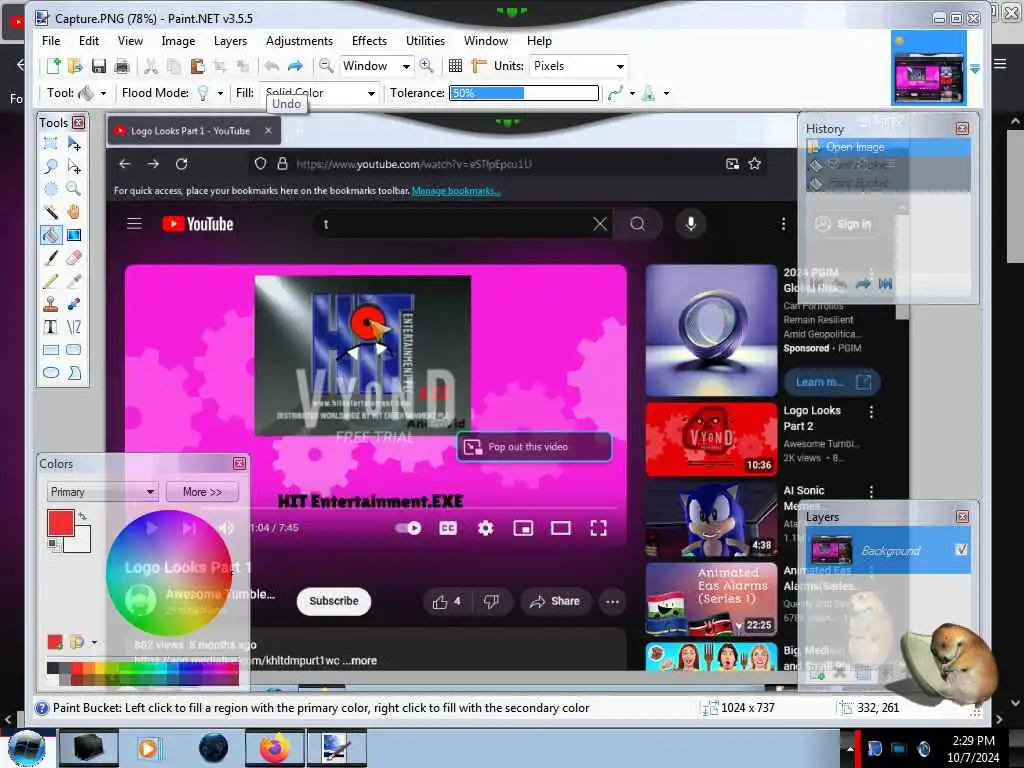Image resolution: width=1024 pixels, height=768 pixels.
Task: Select the Rectangle Select tool
Action: click(50, 143)
